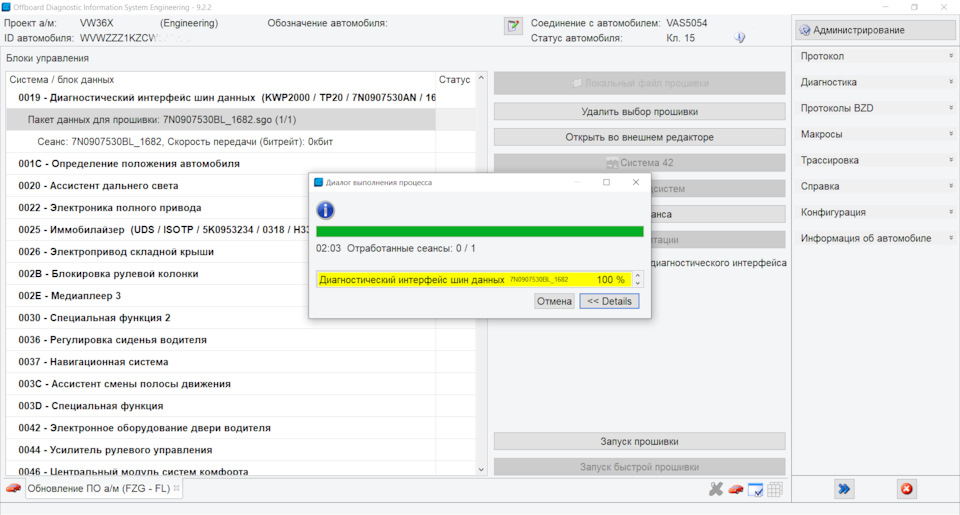Click the VAS5054 connection value text
The image size is (960, 515).
coord(686,23)
